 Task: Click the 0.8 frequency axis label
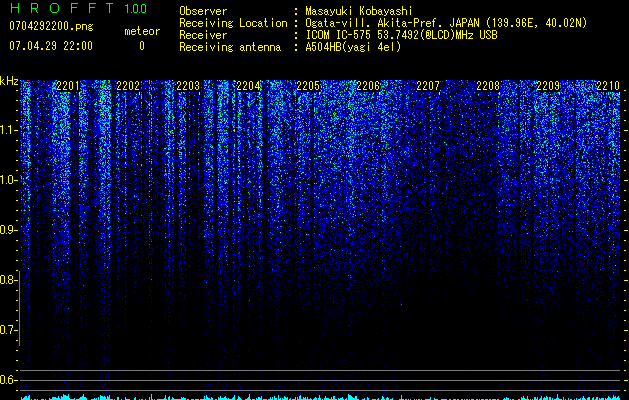(7, 280)
